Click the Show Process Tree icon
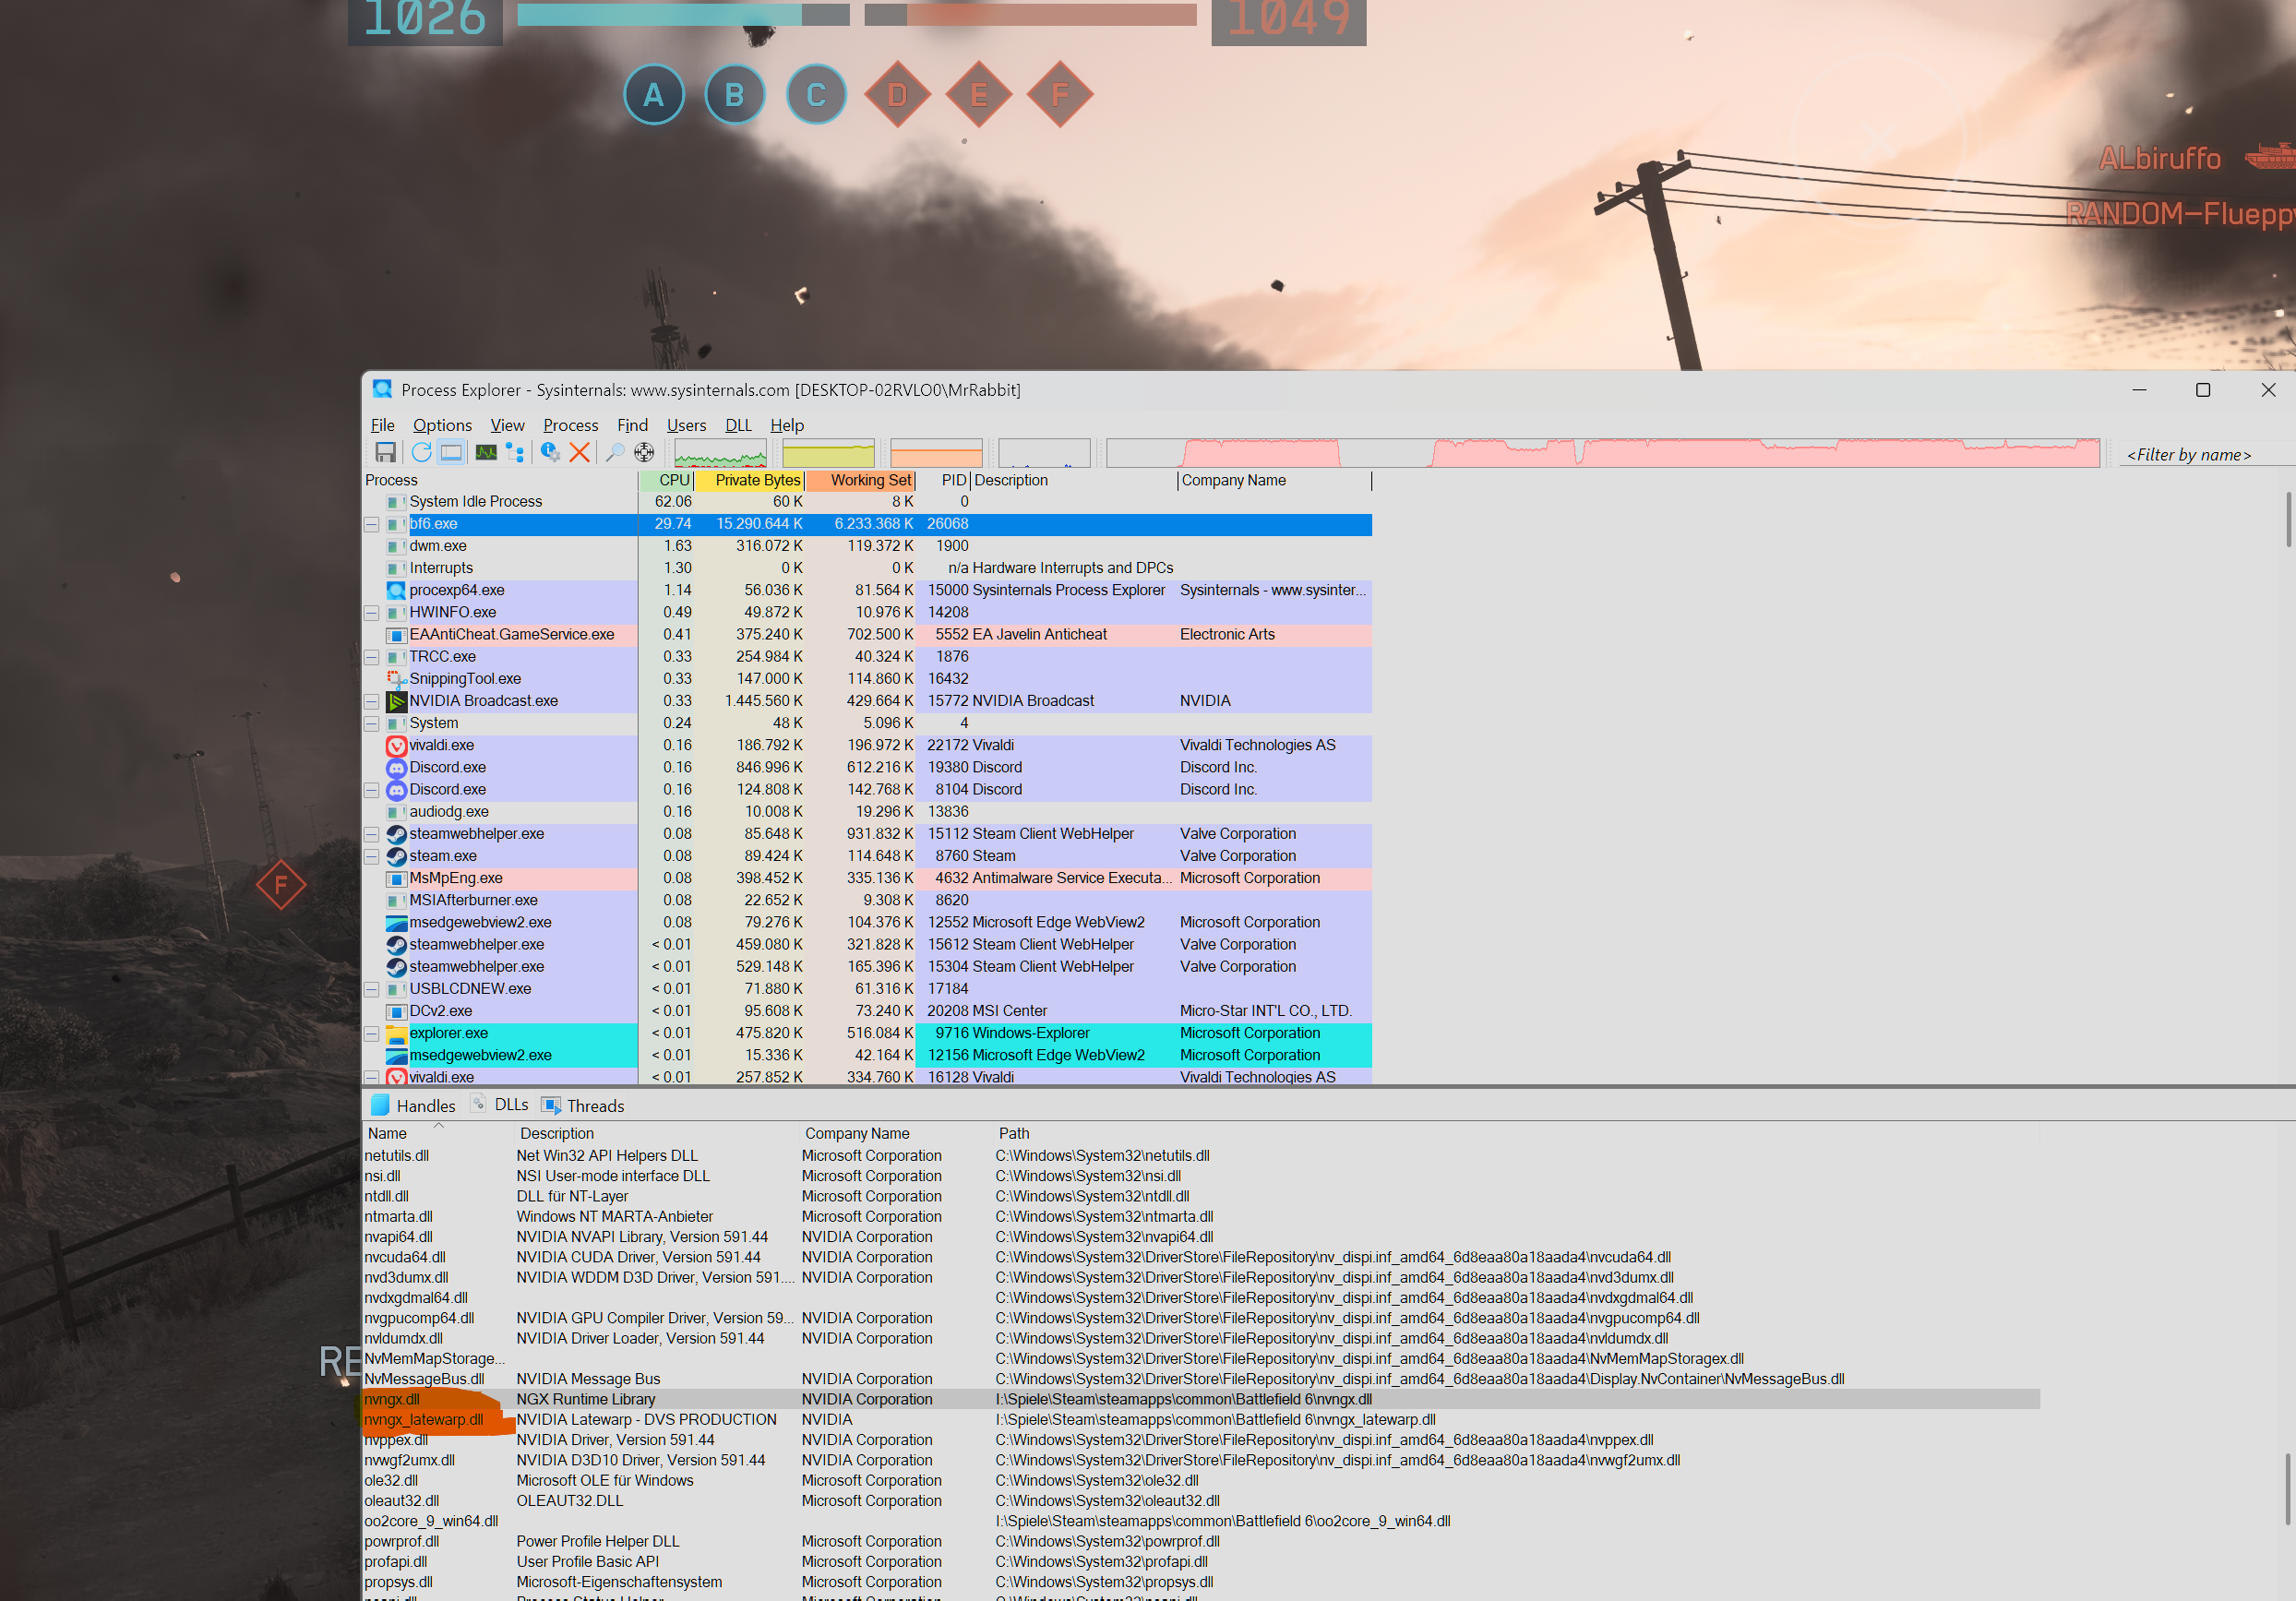Screen dimensions: 2296x1601 click(515, 453)
